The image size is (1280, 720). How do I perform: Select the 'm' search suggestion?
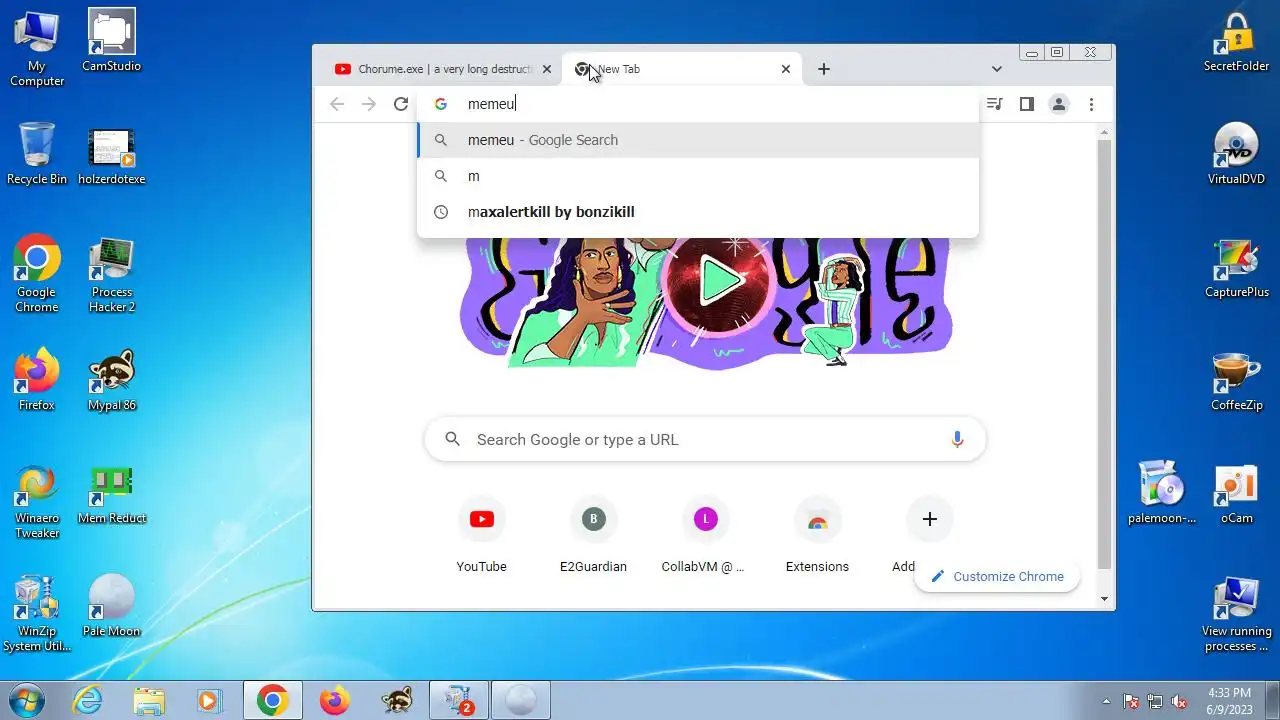point(698,176)
